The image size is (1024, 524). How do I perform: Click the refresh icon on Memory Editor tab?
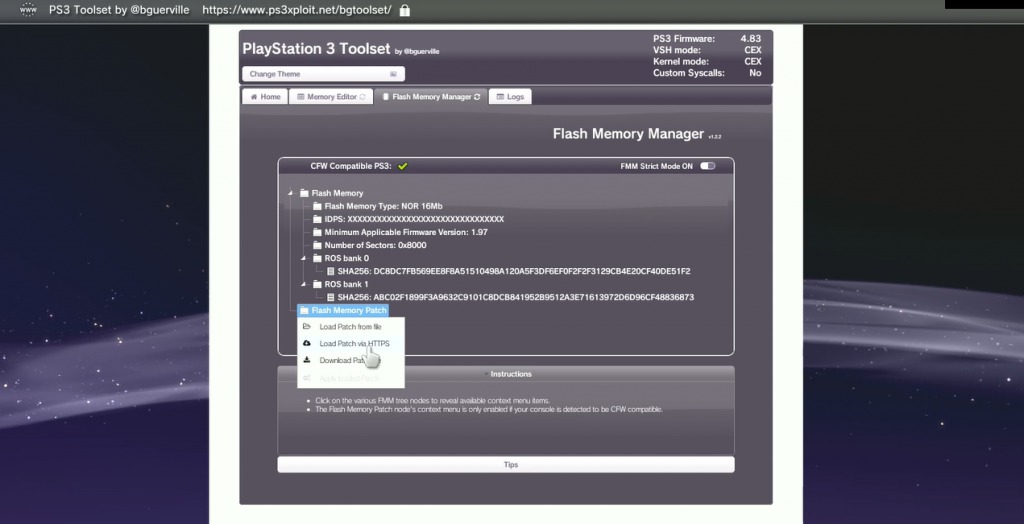pyautogui.click(x=363, y=97)
